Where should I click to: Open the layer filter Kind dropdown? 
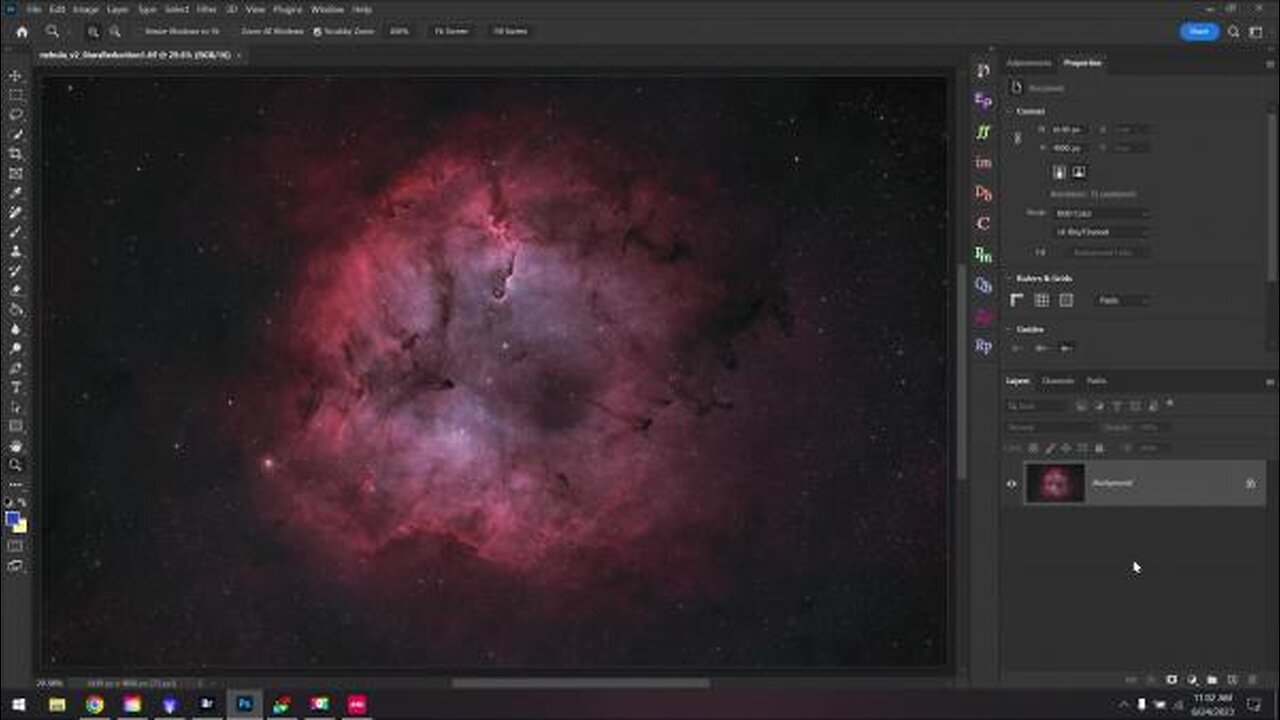tap(1038, 406)
